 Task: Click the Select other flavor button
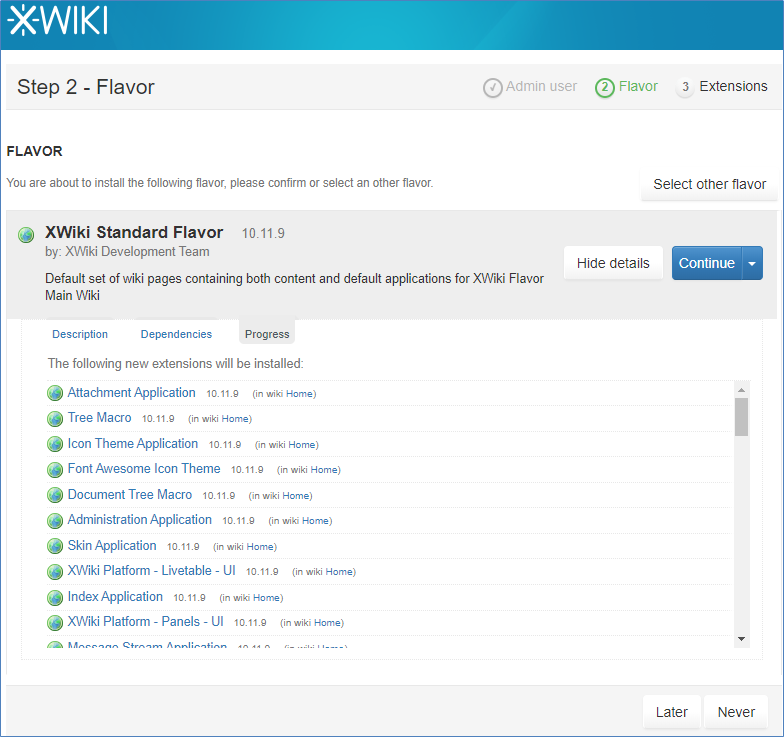click(710, 184)
